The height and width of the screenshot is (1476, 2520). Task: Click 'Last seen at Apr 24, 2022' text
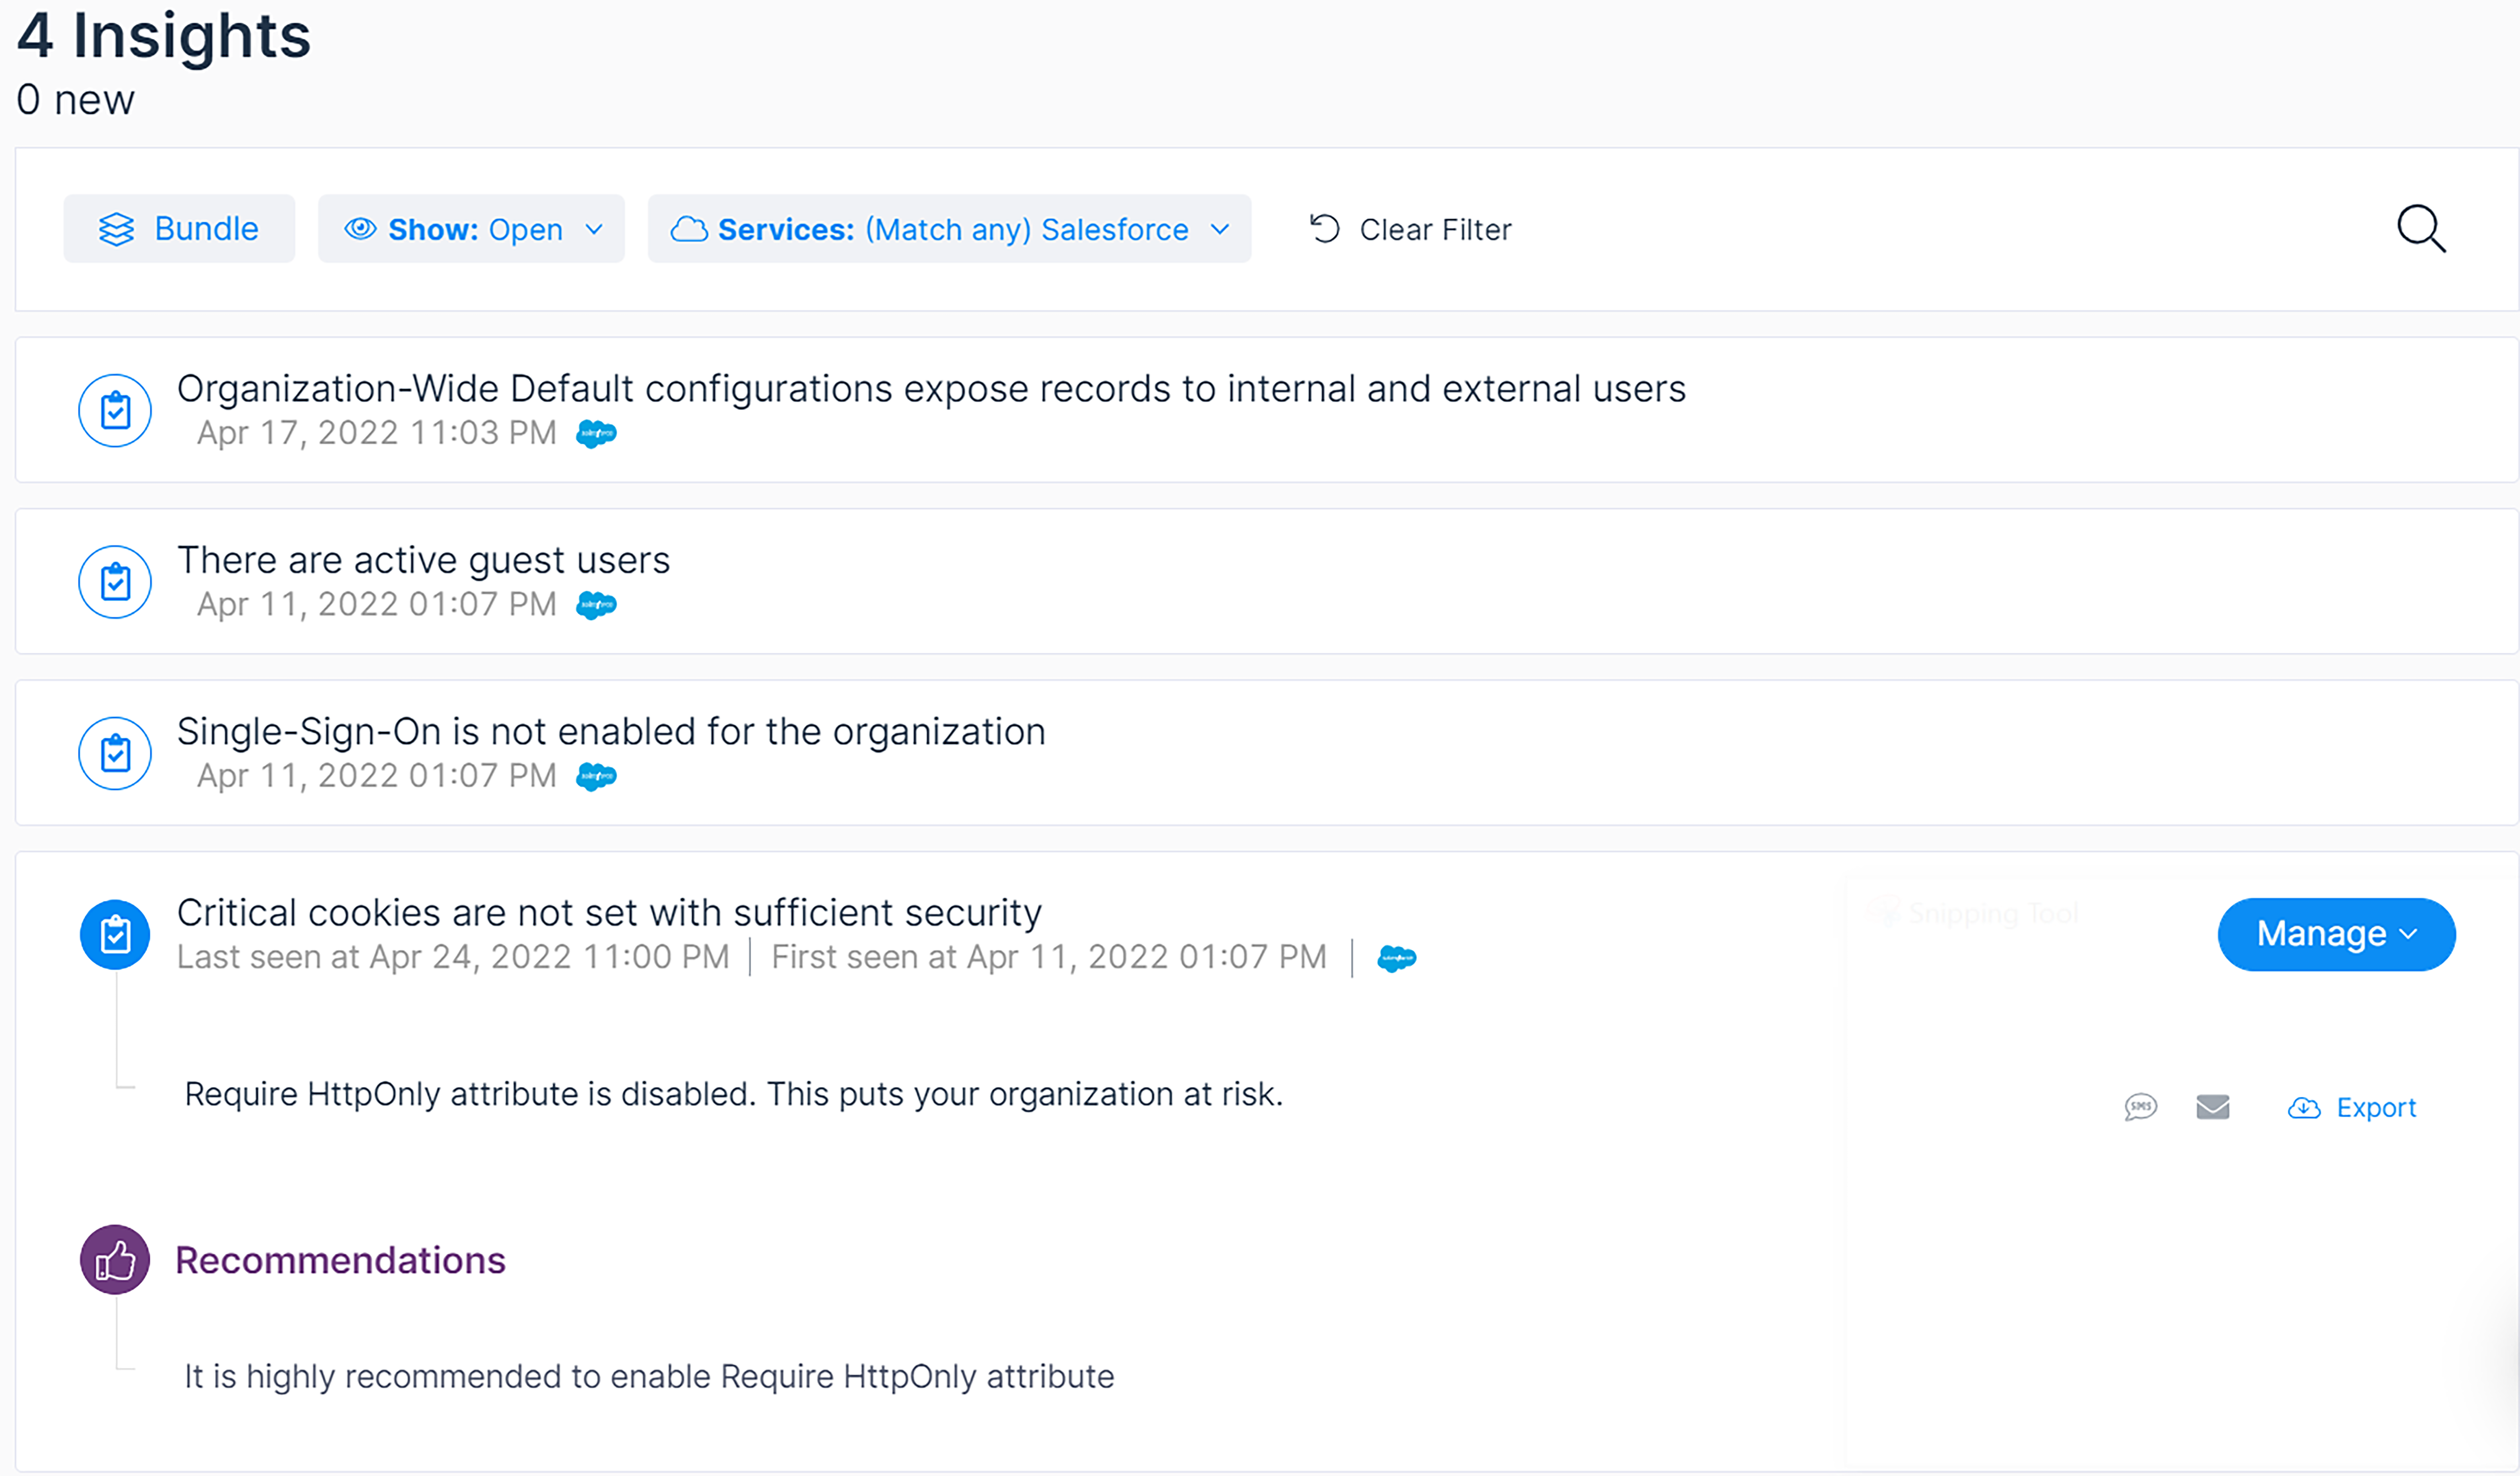point(453,957)
